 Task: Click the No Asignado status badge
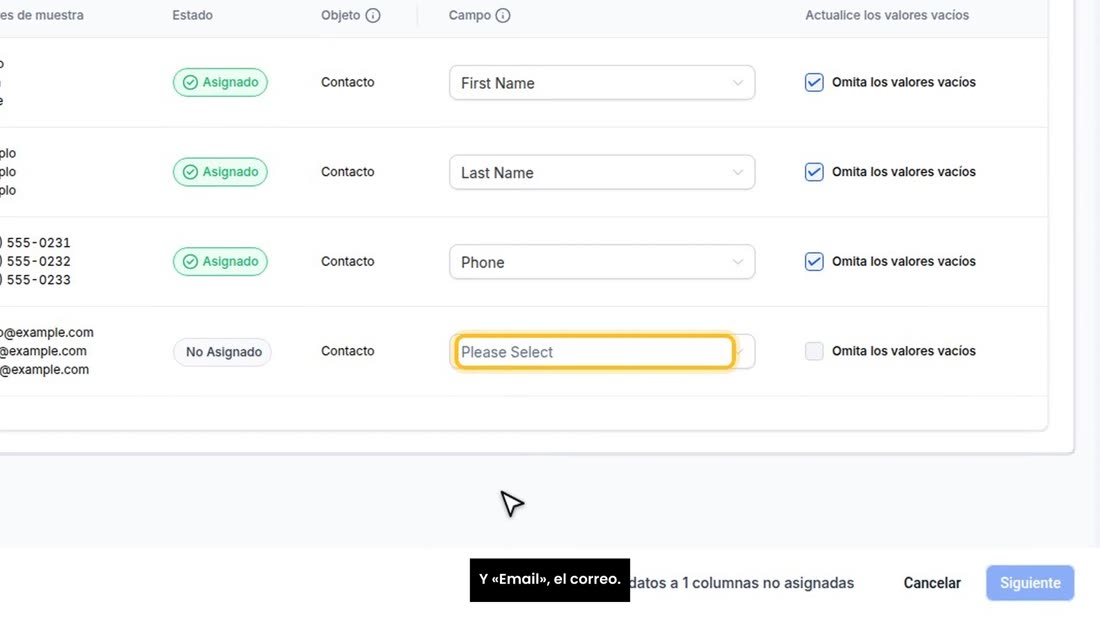(223, 352)
